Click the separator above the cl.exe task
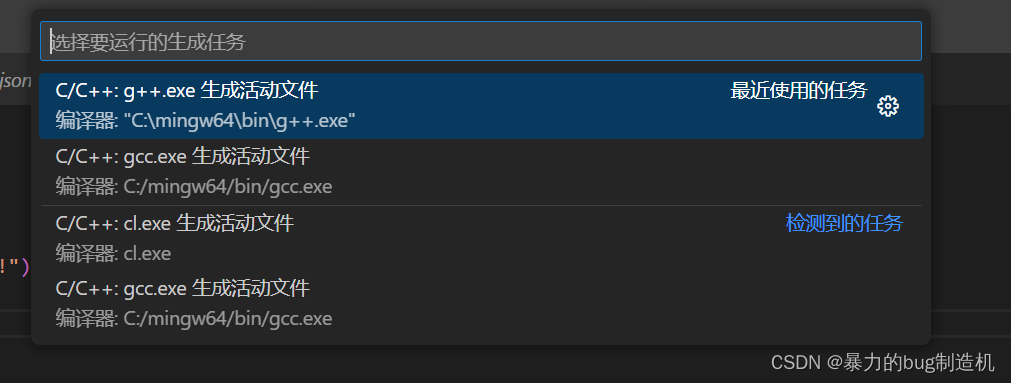The width and height of the screenshot is (1011, 383). [x=481, y=205]
